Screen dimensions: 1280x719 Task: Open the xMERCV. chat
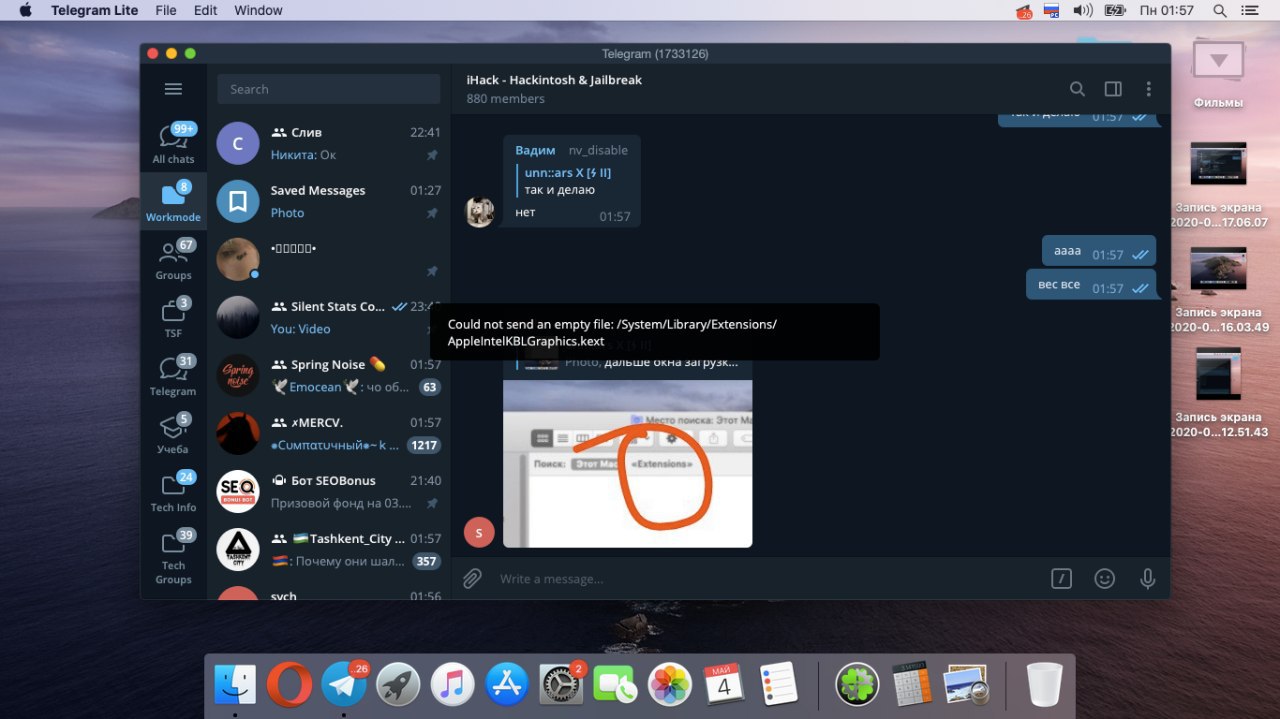click(329, 434)
